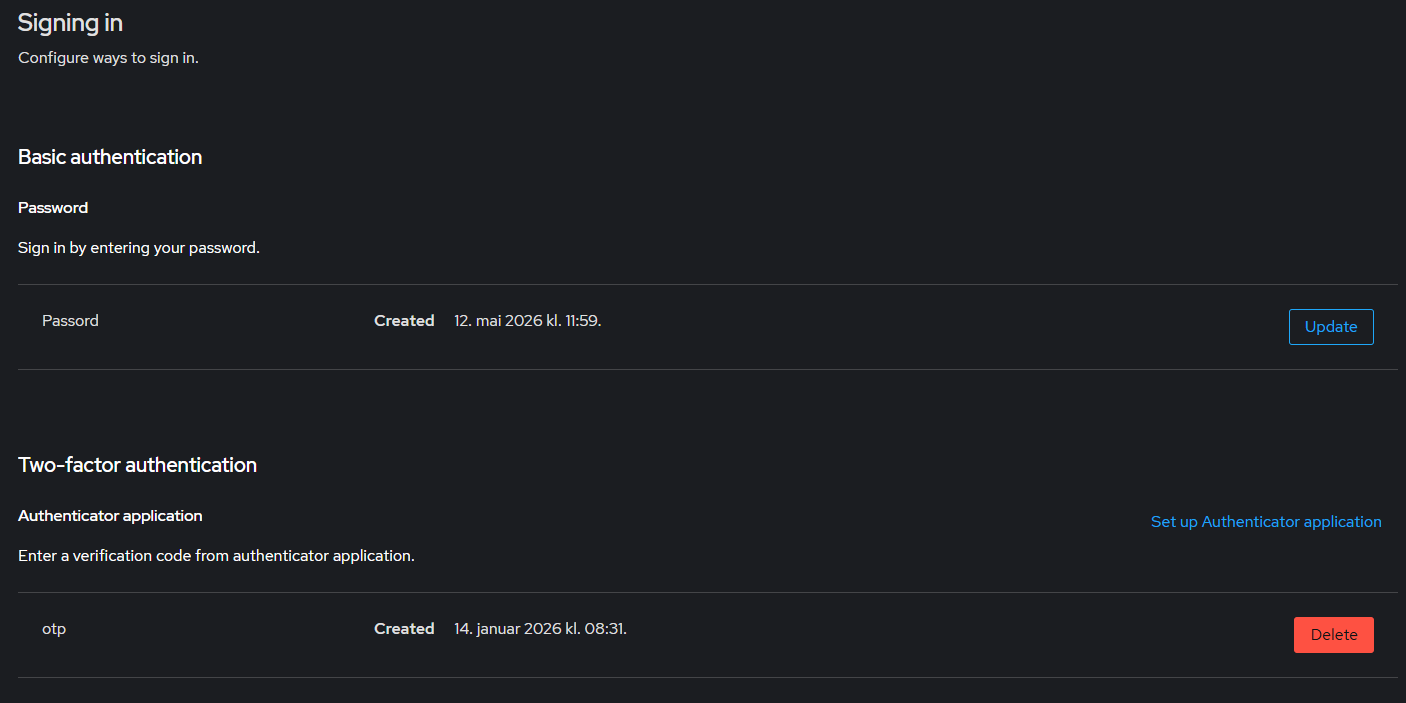Click the Update password button

pyautogui.click(x=1331, y=327)
